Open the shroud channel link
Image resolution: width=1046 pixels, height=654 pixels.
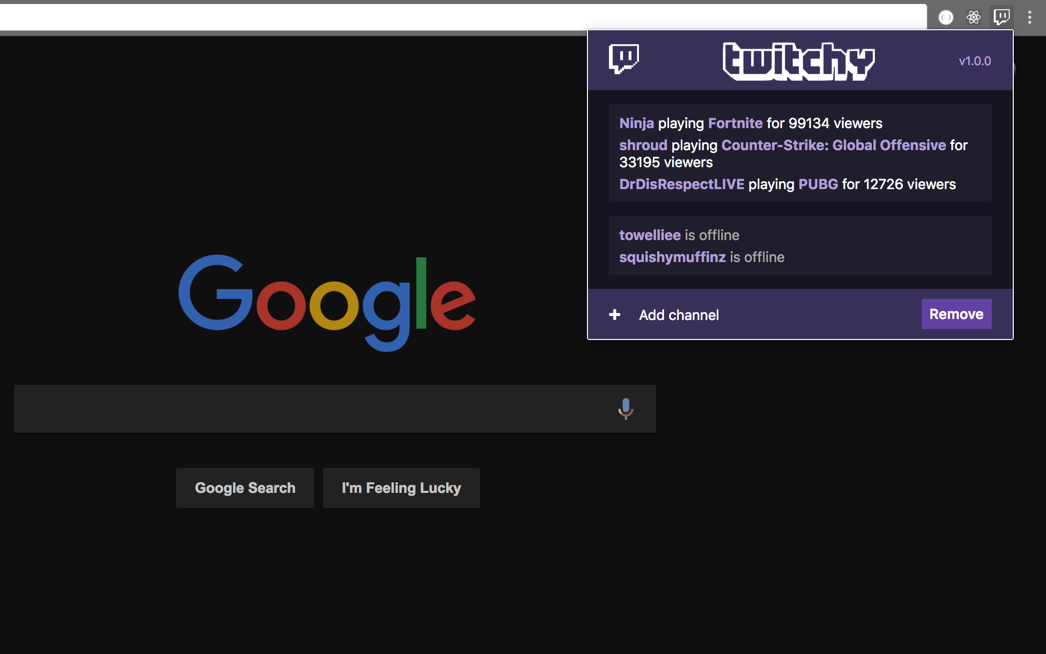pyautogui.click(x=643, y=145)
